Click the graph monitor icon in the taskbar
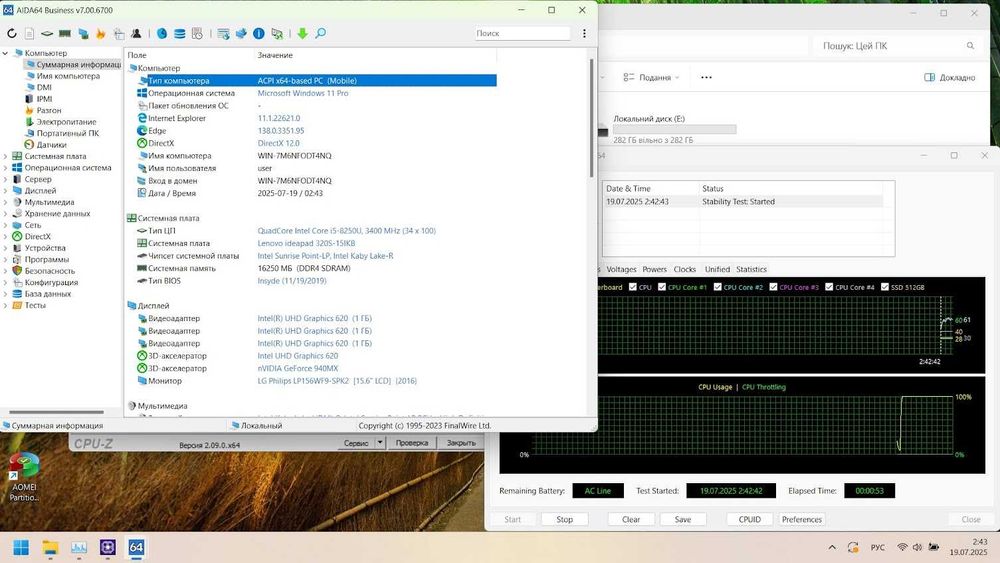 click(78, 547)
